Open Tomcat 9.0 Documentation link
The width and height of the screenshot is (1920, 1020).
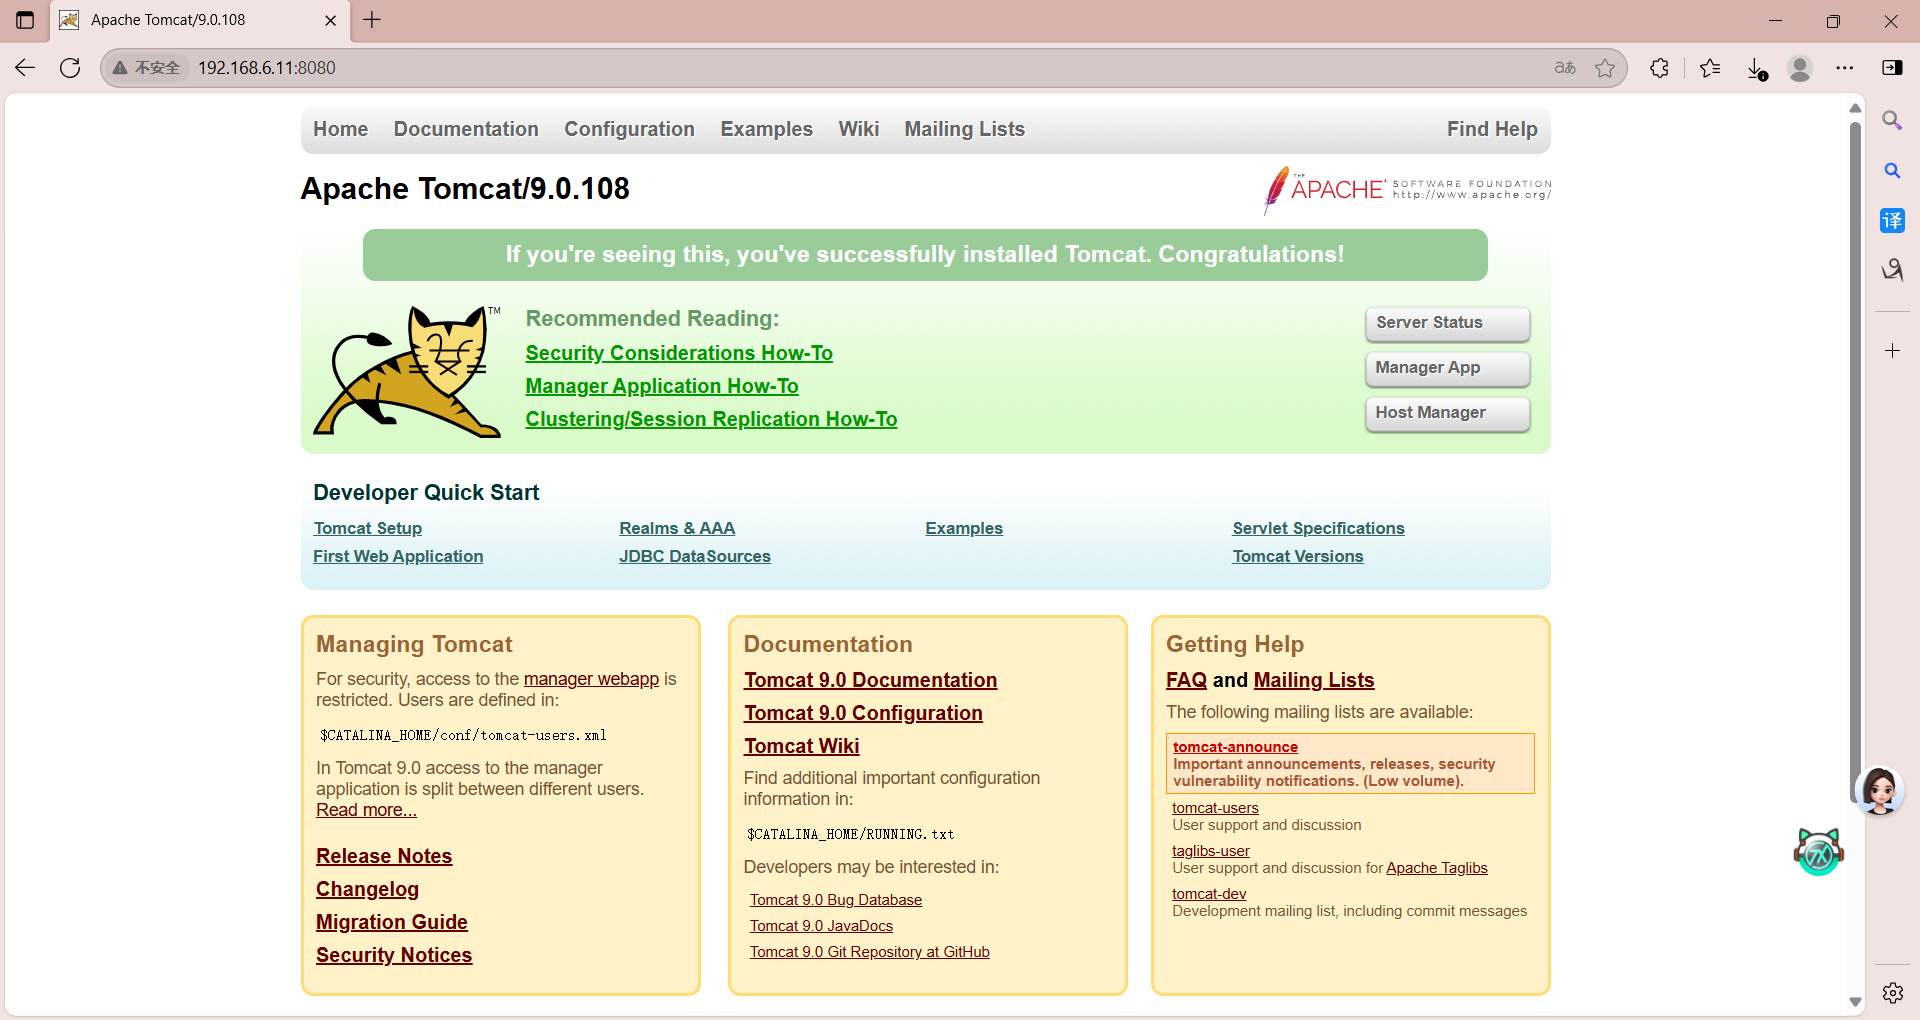point(870,680)
